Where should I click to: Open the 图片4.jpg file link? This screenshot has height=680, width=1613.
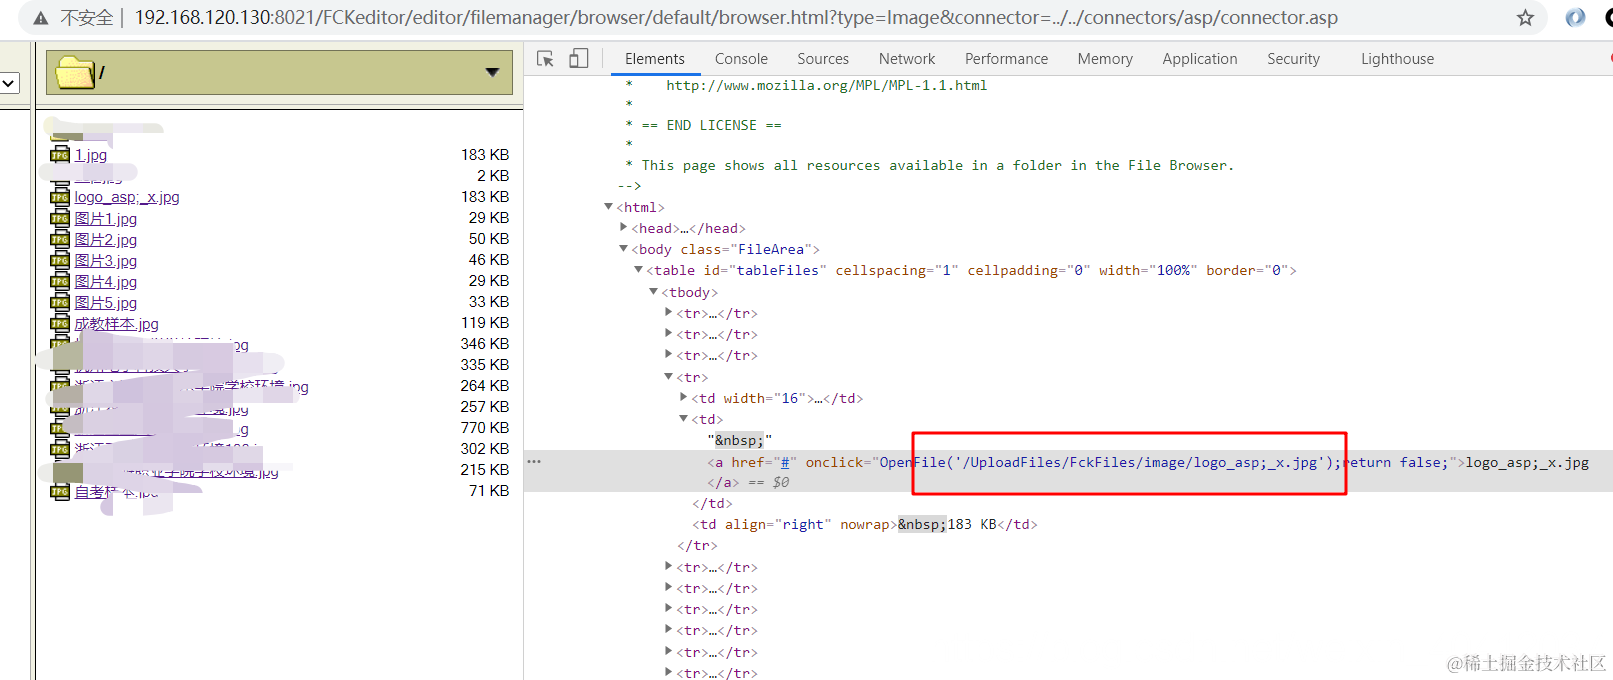click(x=105, y=282)
